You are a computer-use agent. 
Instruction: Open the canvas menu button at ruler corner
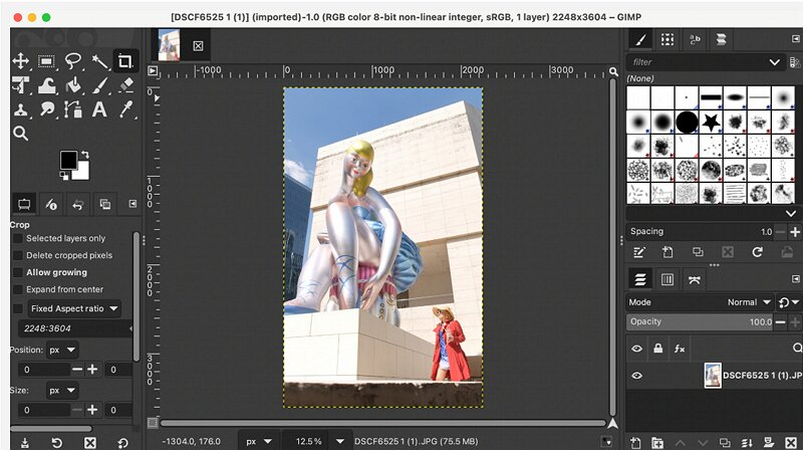click(153, 71)
